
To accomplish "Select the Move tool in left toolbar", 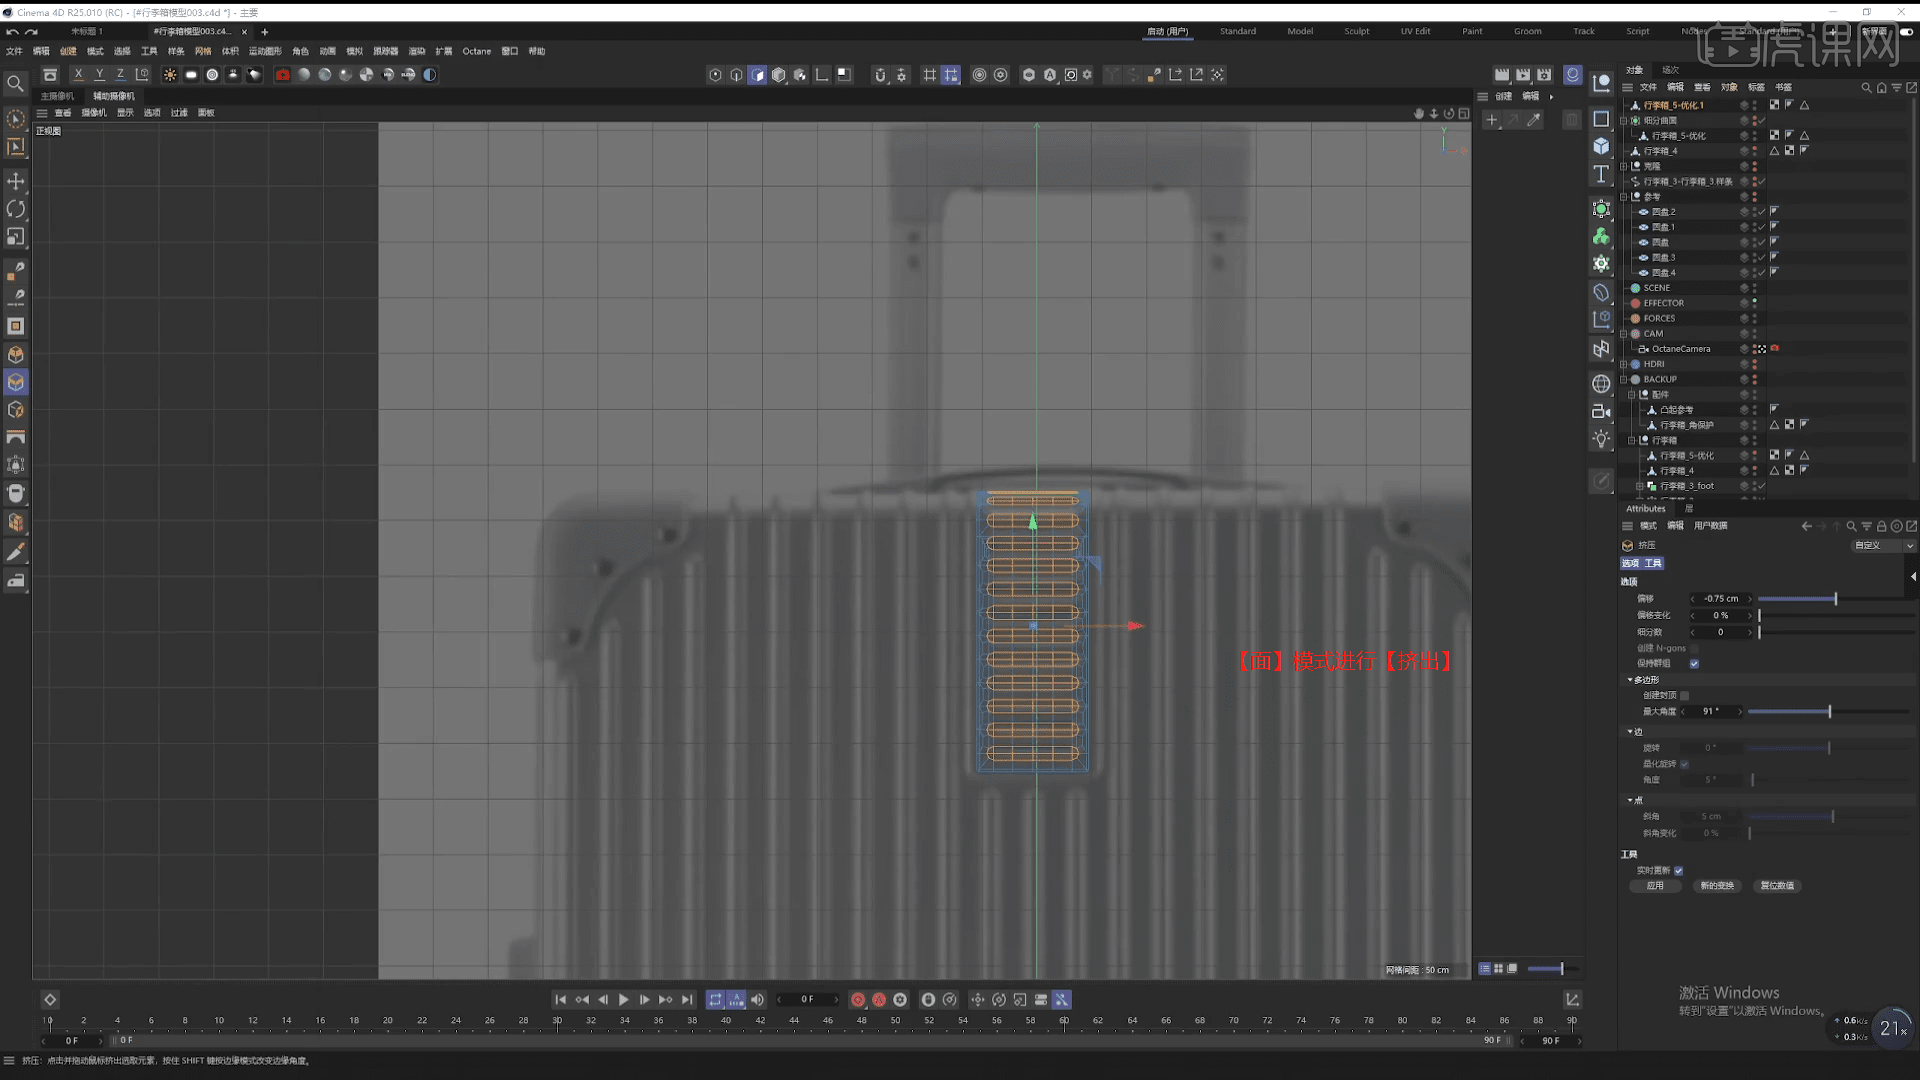I will [16, 181].
